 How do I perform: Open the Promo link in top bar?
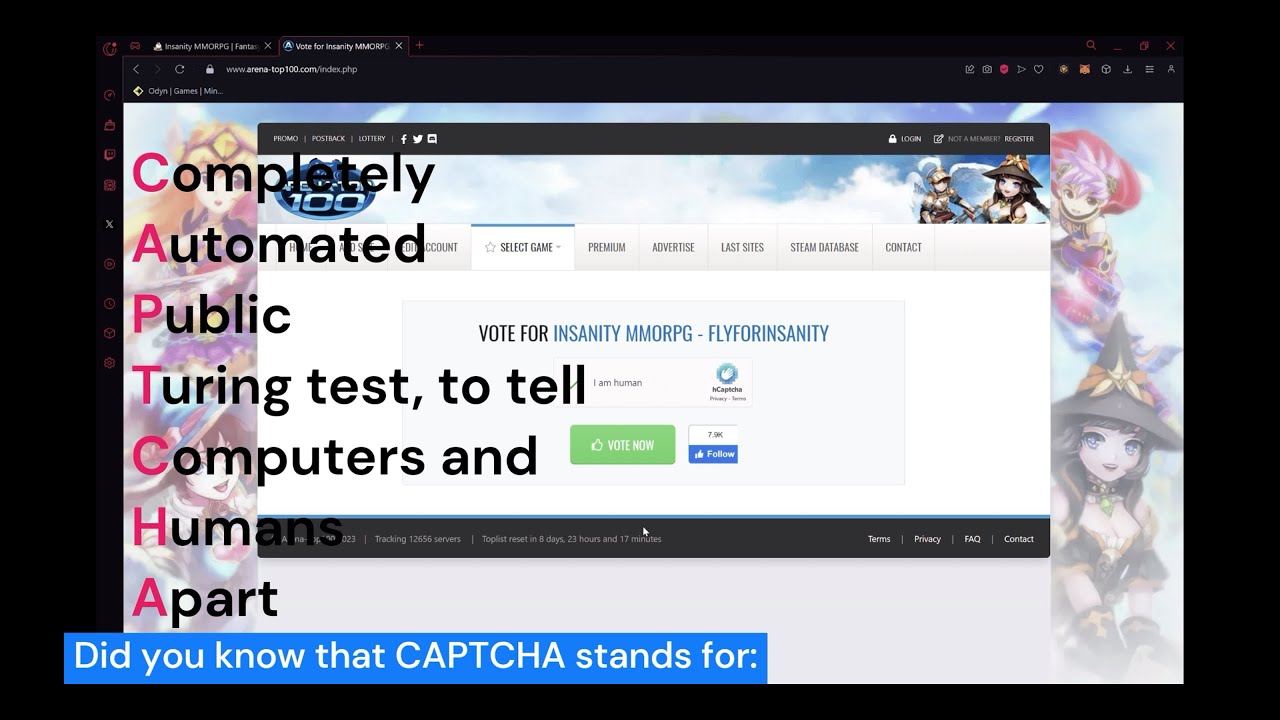tap(286, 139)
